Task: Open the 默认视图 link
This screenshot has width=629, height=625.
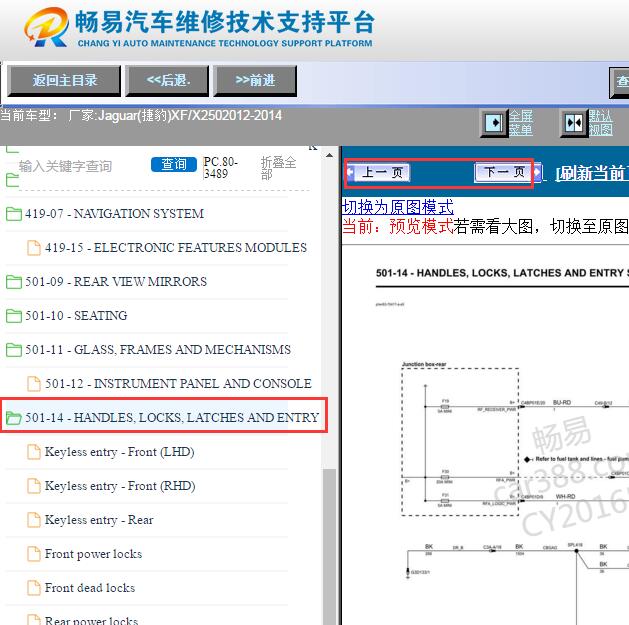Action: click(601, 123)
